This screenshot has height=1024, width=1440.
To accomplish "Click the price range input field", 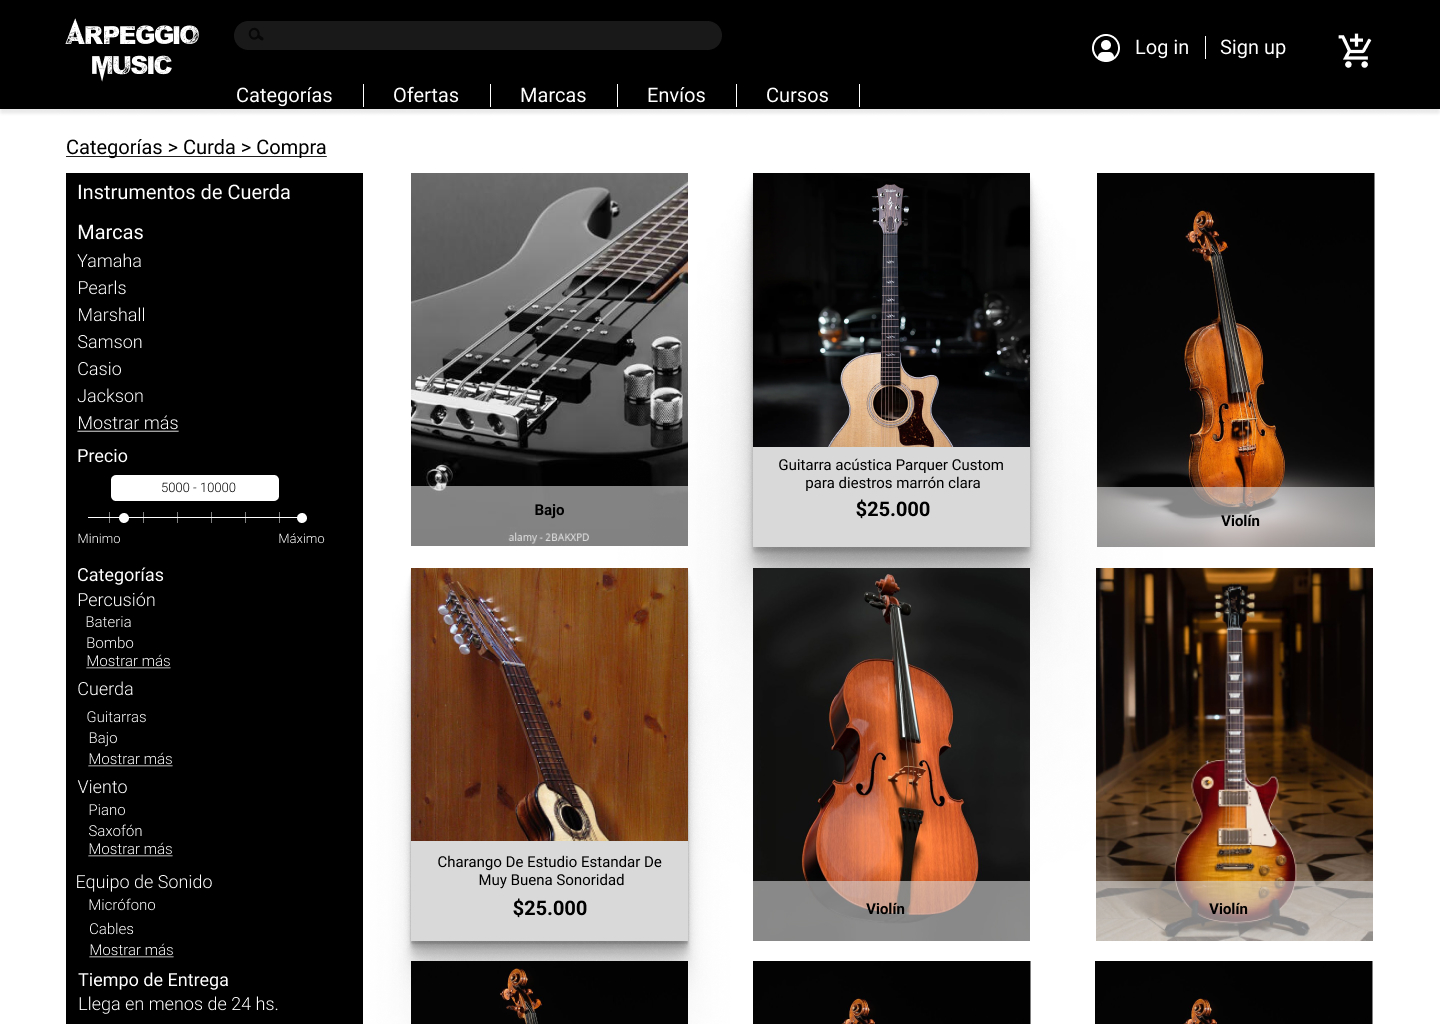I will tap(195, 488).
